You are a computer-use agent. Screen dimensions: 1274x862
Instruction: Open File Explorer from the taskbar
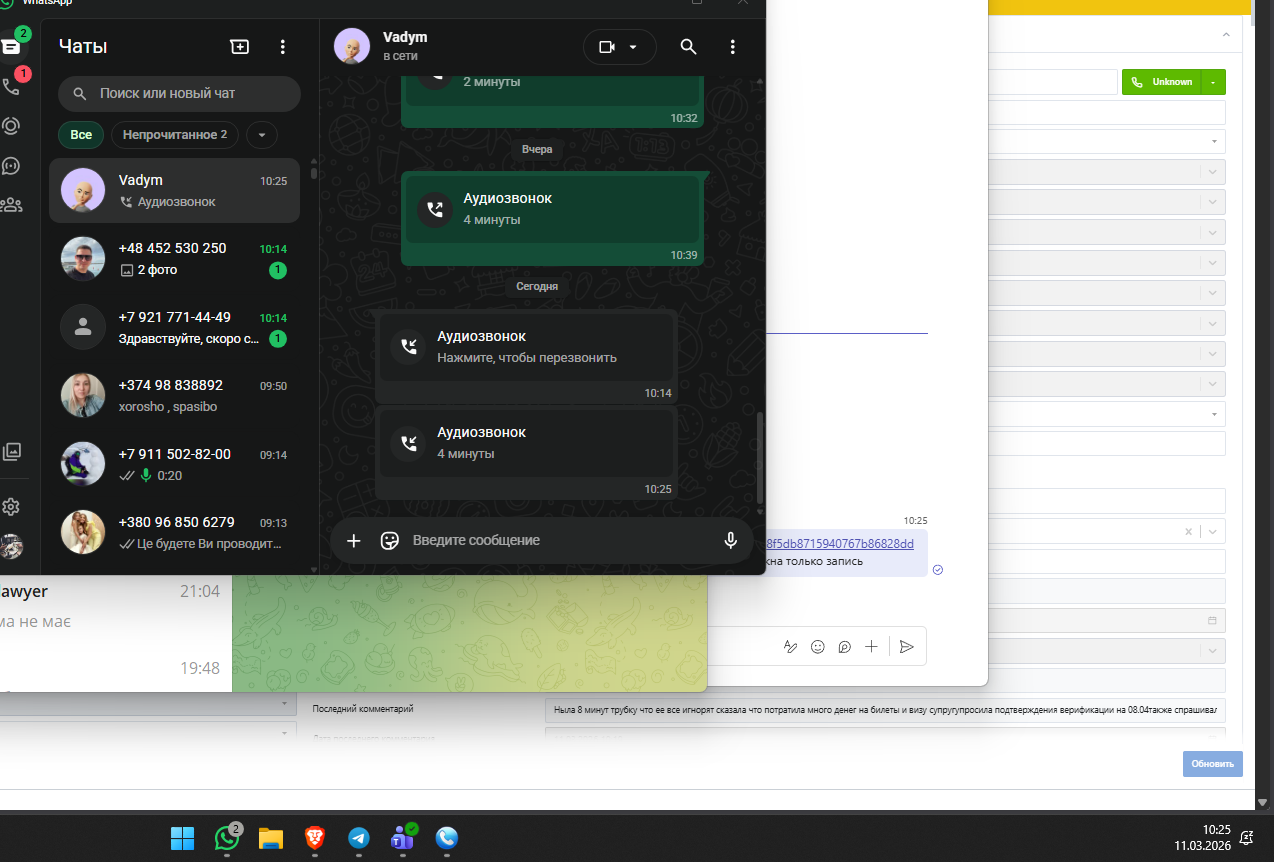coord(271,837)
